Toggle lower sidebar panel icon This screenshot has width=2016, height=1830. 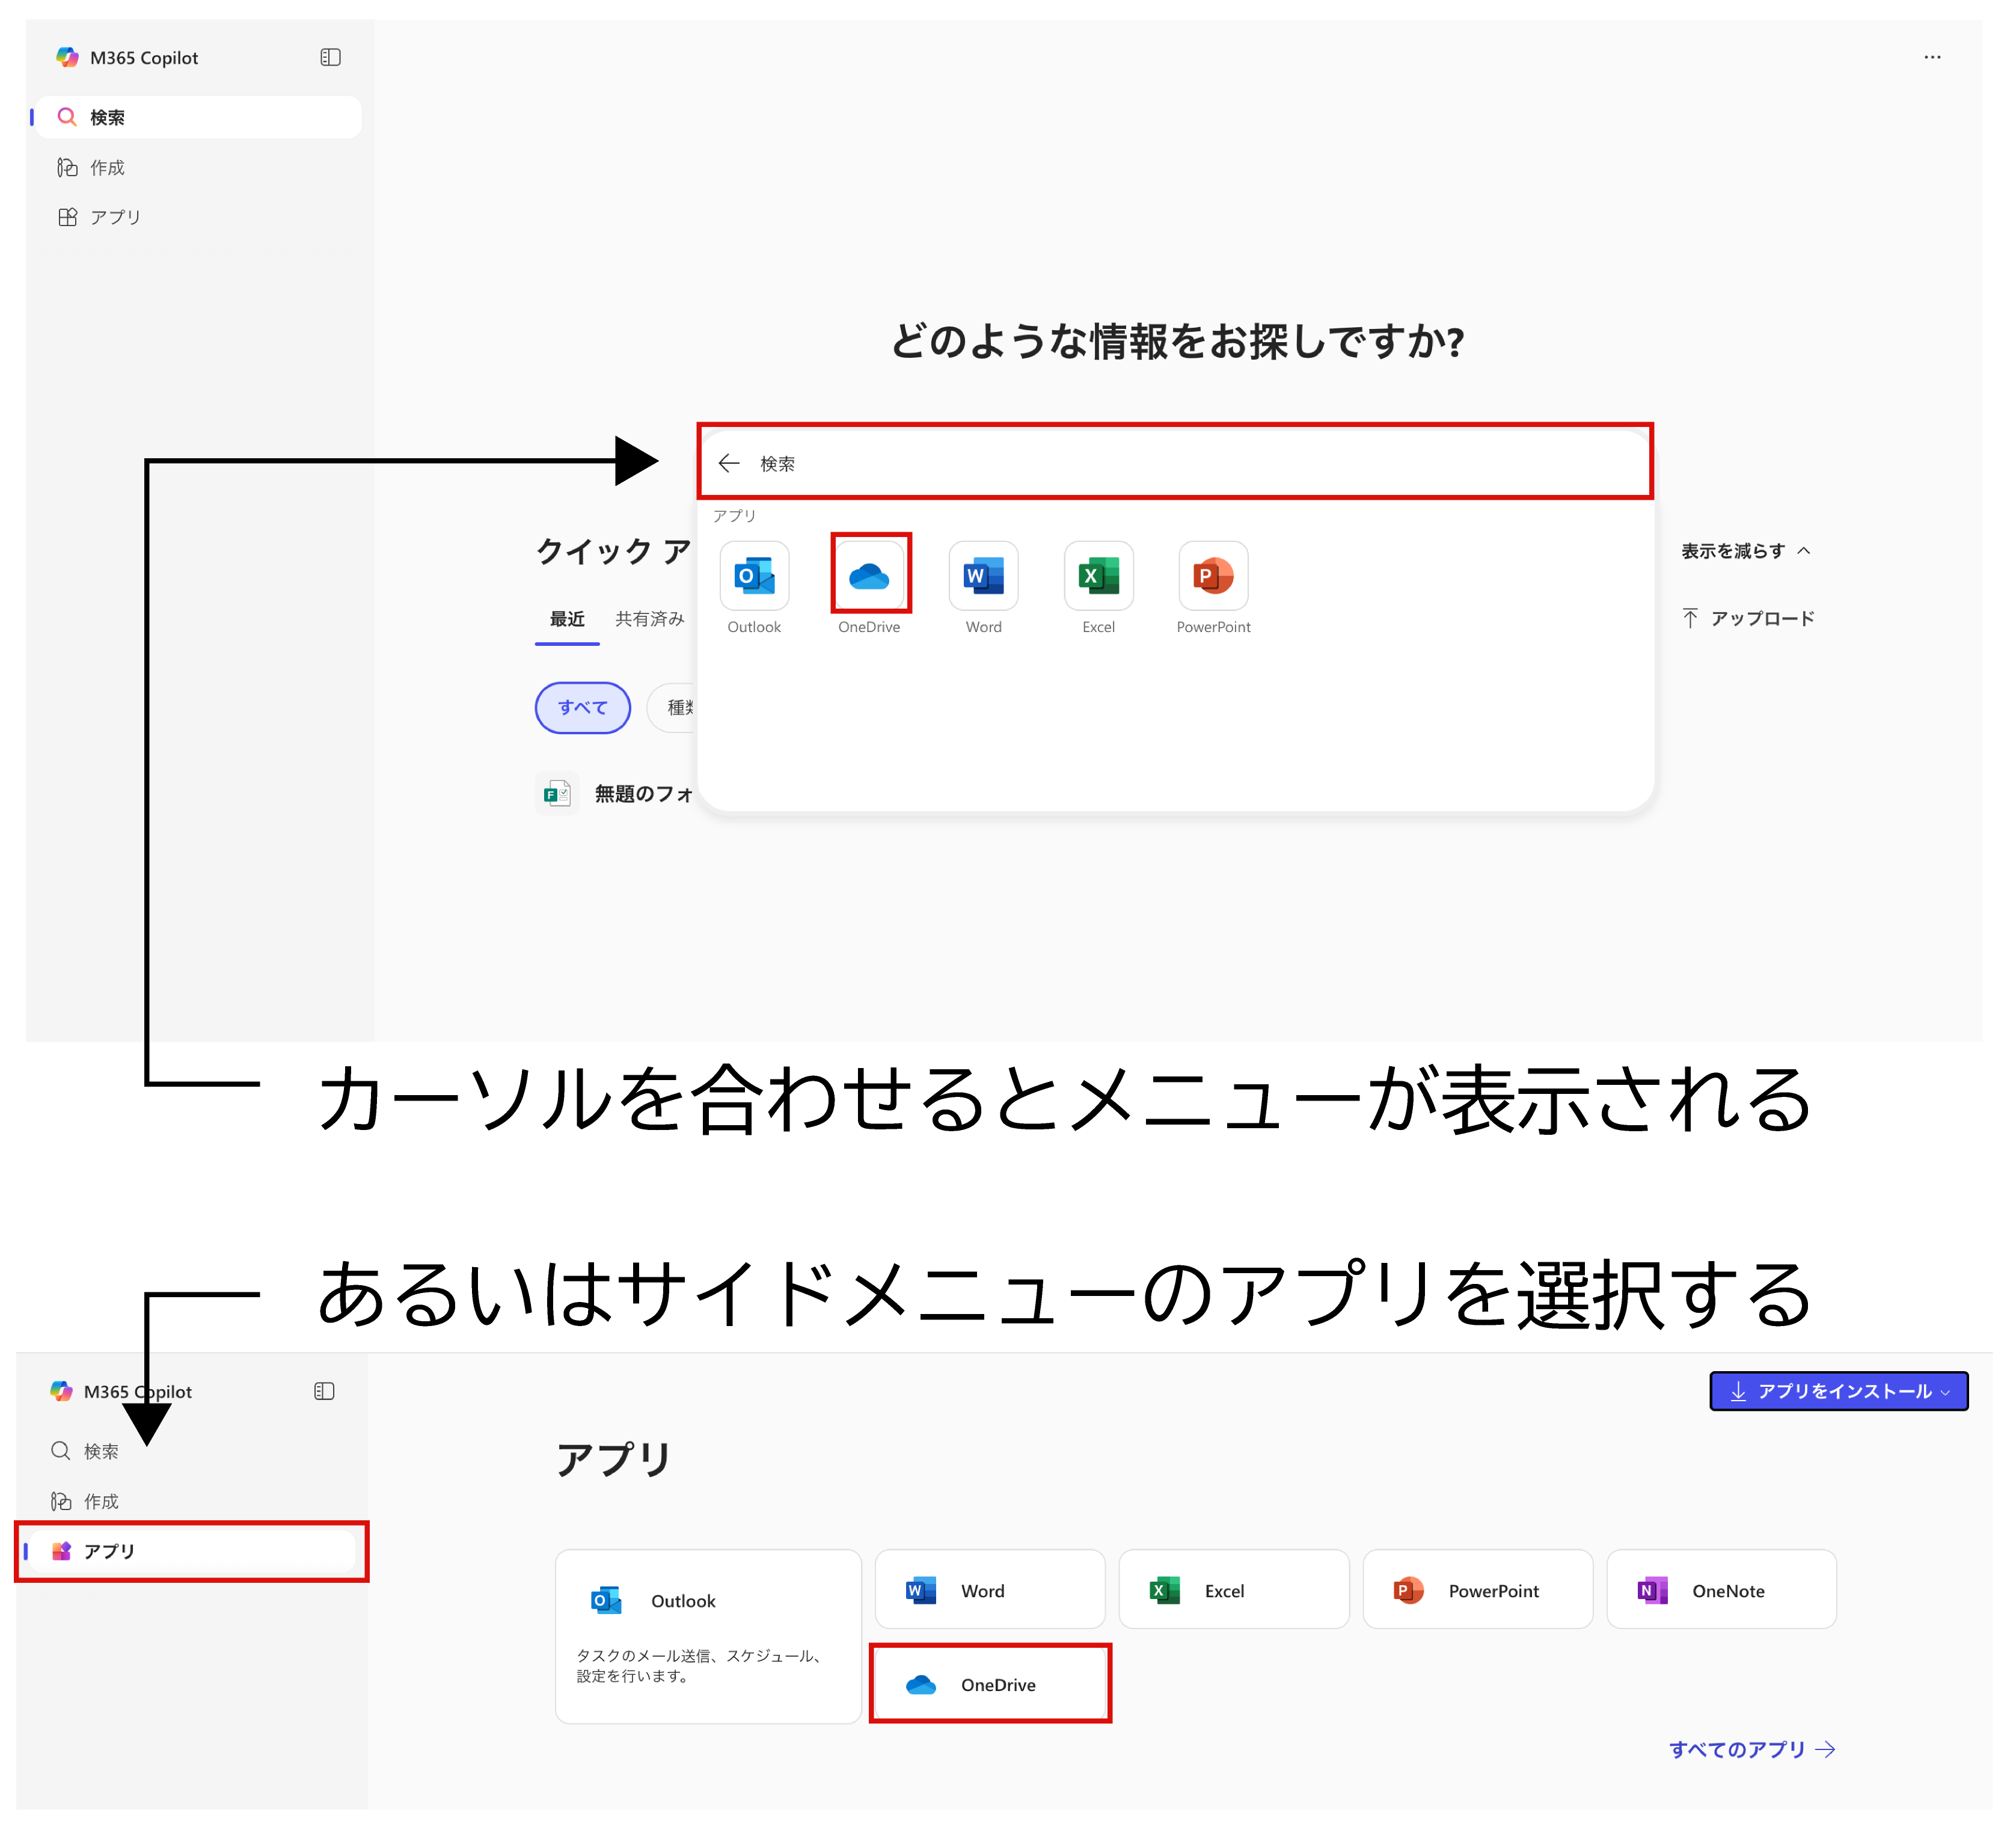click(x=324, y=1391)
